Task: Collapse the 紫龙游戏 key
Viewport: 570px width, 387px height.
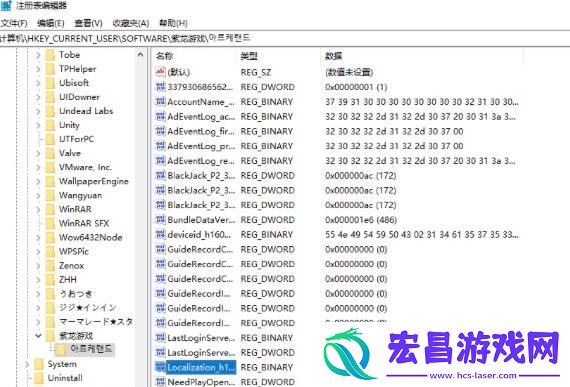Action: (x=38, y=336)
